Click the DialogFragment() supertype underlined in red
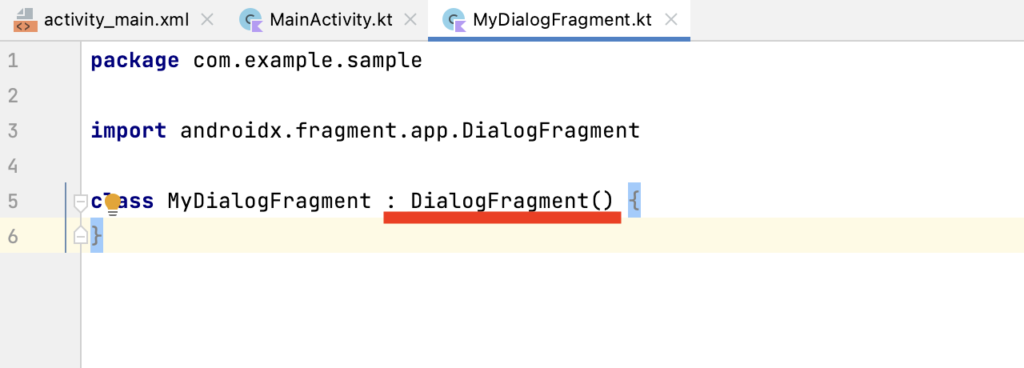The width and height of the screenshot is (1024, 368). point(512,201)
